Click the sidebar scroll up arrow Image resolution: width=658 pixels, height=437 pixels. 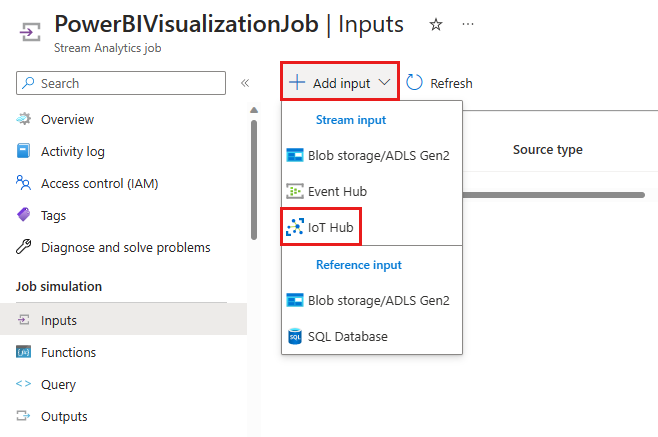tap(254, 110)
